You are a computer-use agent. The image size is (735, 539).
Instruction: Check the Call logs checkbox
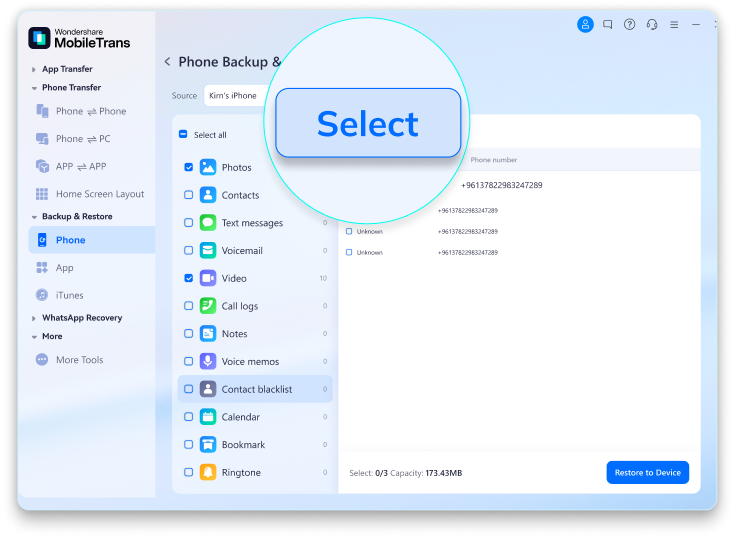188,306
